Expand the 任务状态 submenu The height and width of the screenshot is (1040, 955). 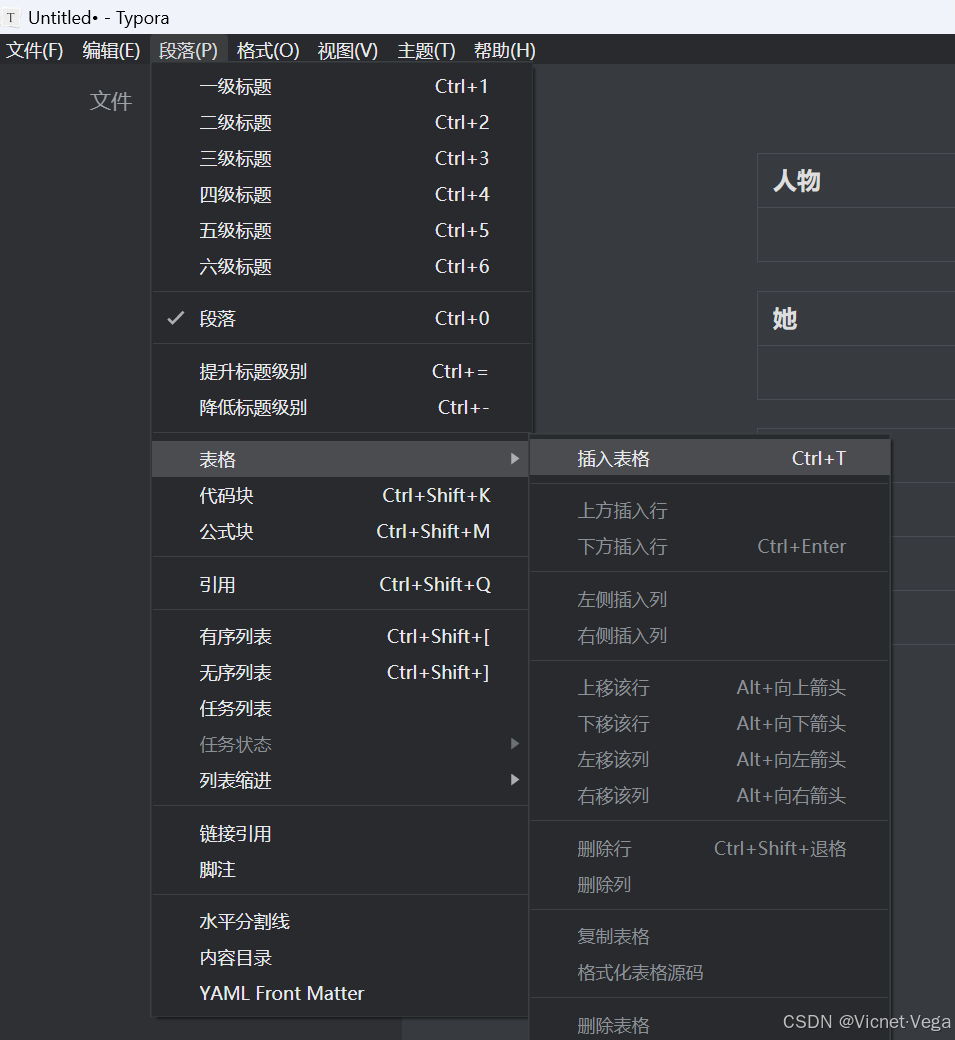click(x=514, y=744)
